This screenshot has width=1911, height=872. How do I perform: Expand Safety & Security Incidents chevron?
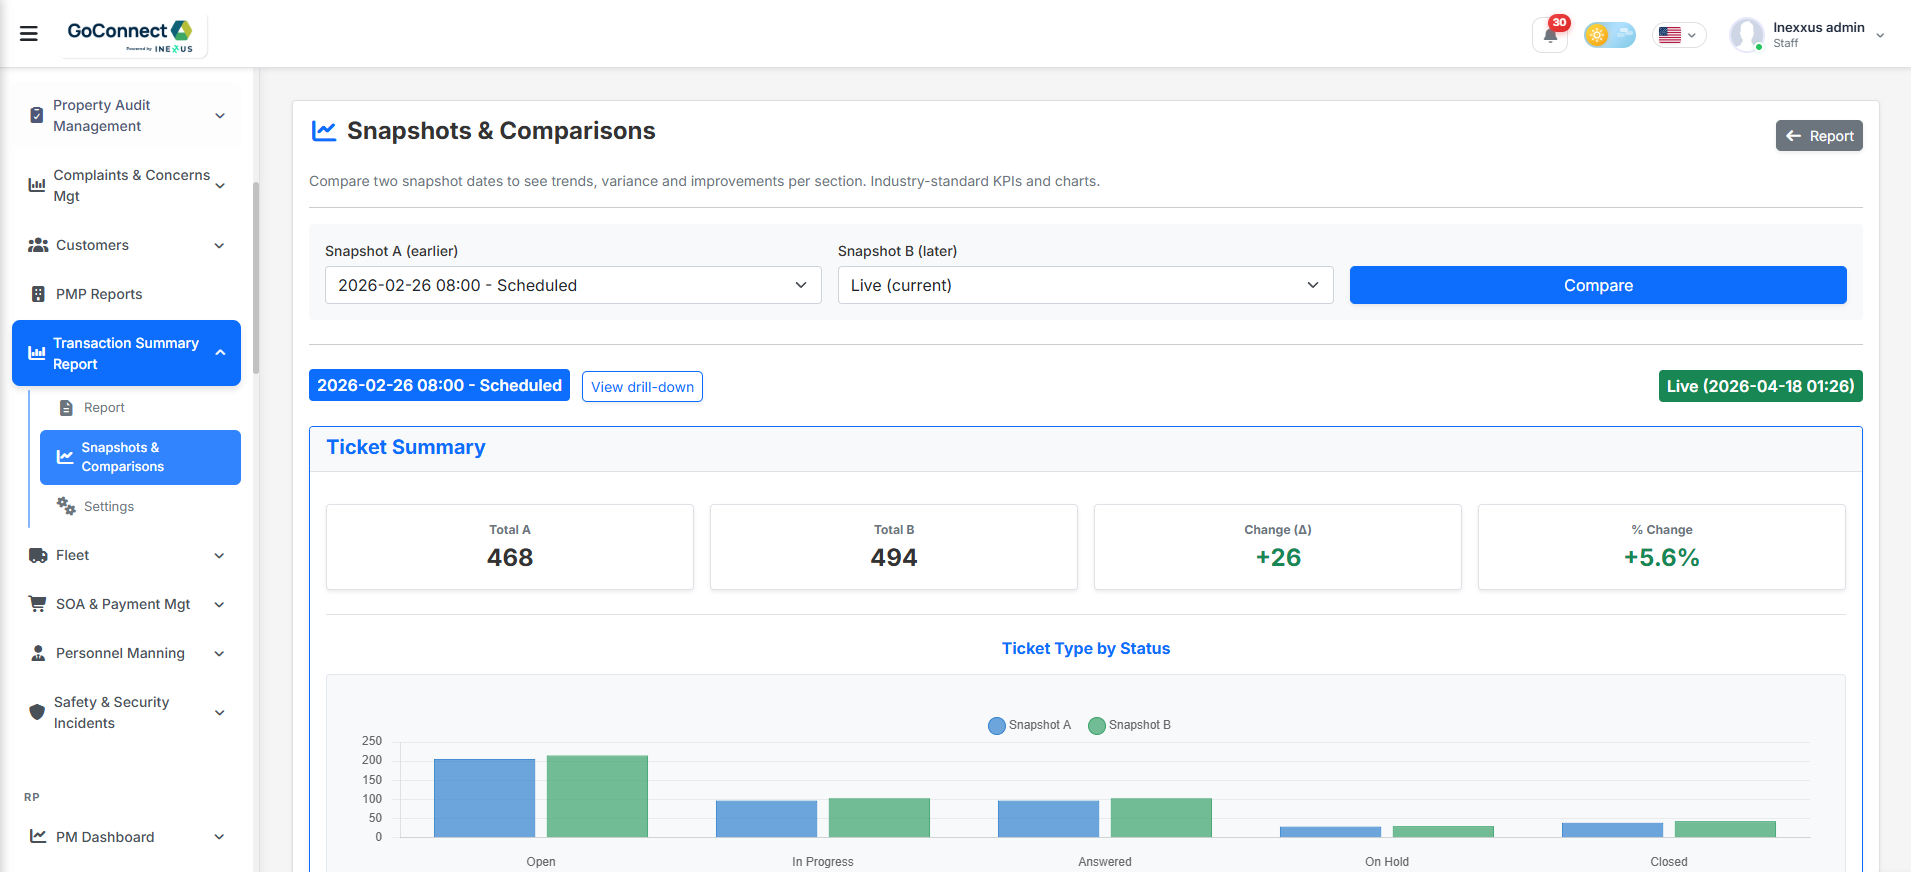[220, 713]
